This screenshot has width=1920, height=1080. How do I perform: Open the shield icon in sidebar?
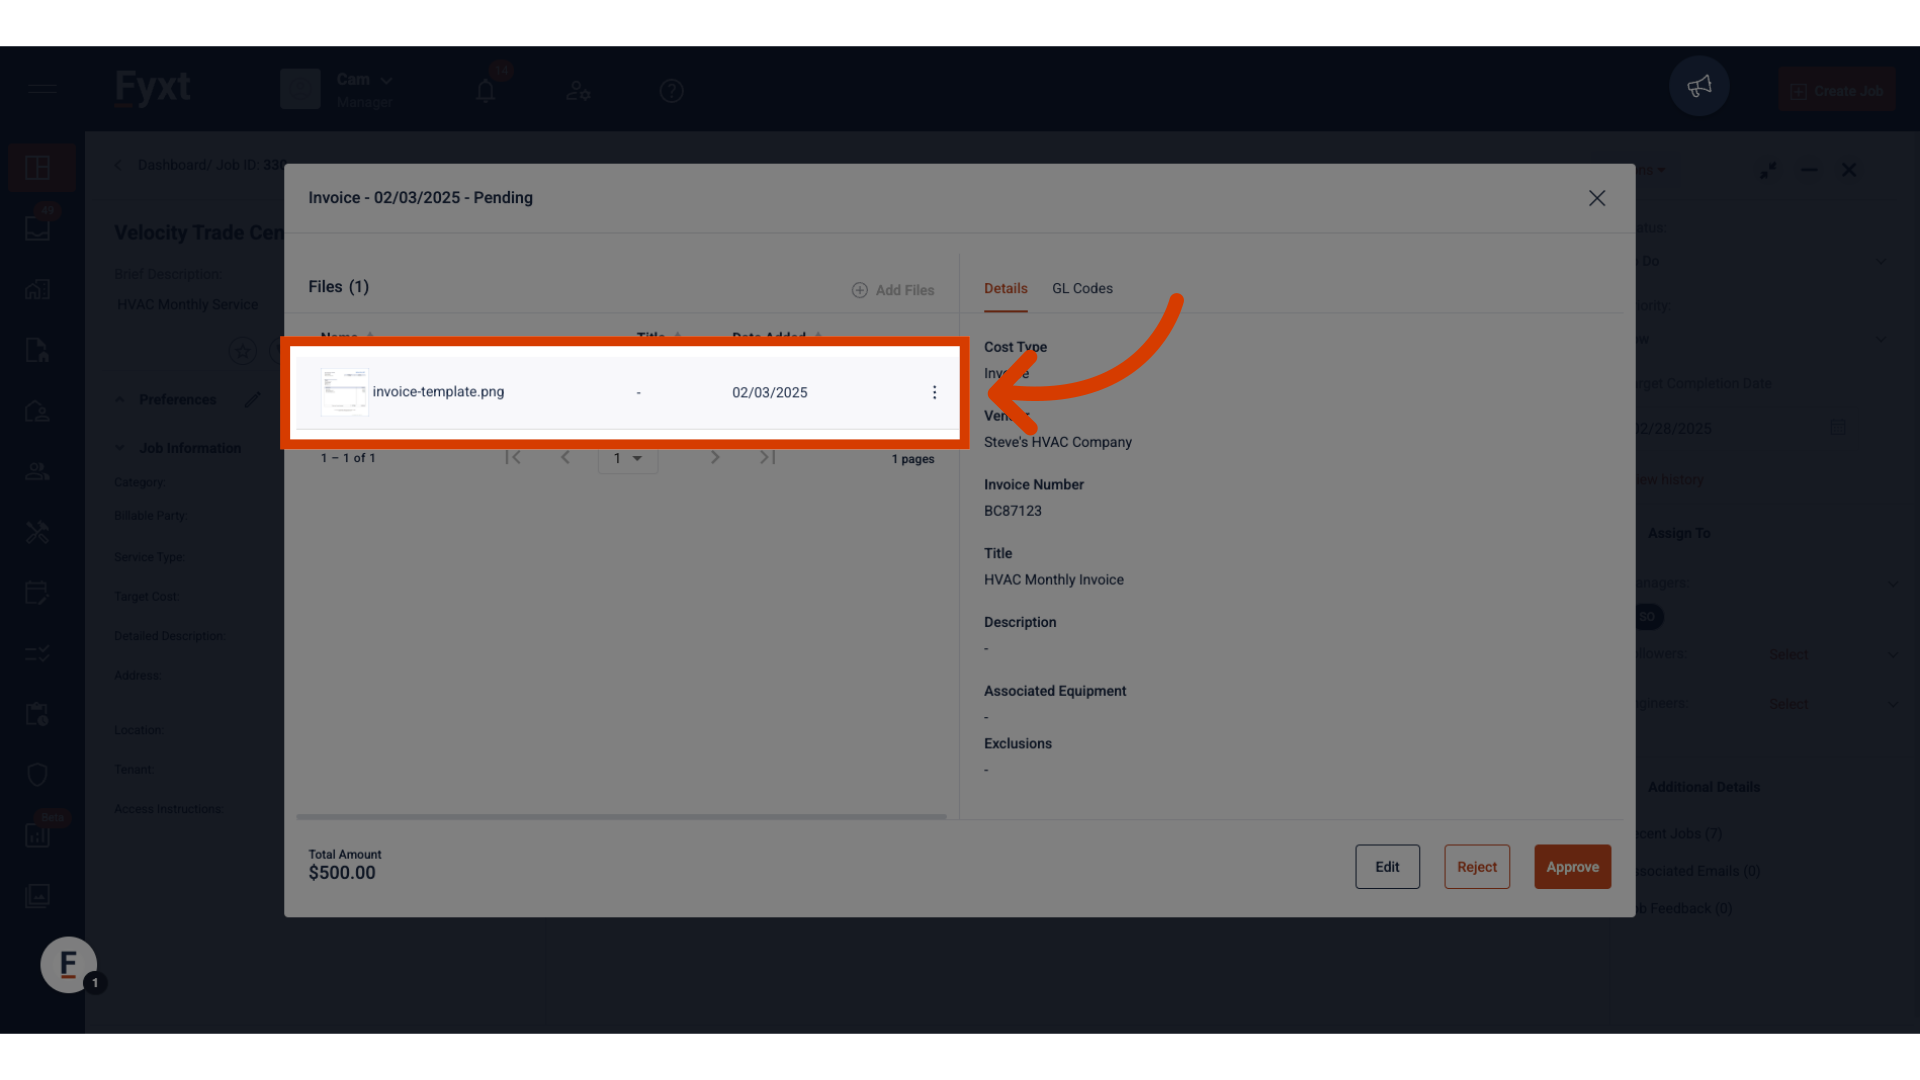point(38,775)
